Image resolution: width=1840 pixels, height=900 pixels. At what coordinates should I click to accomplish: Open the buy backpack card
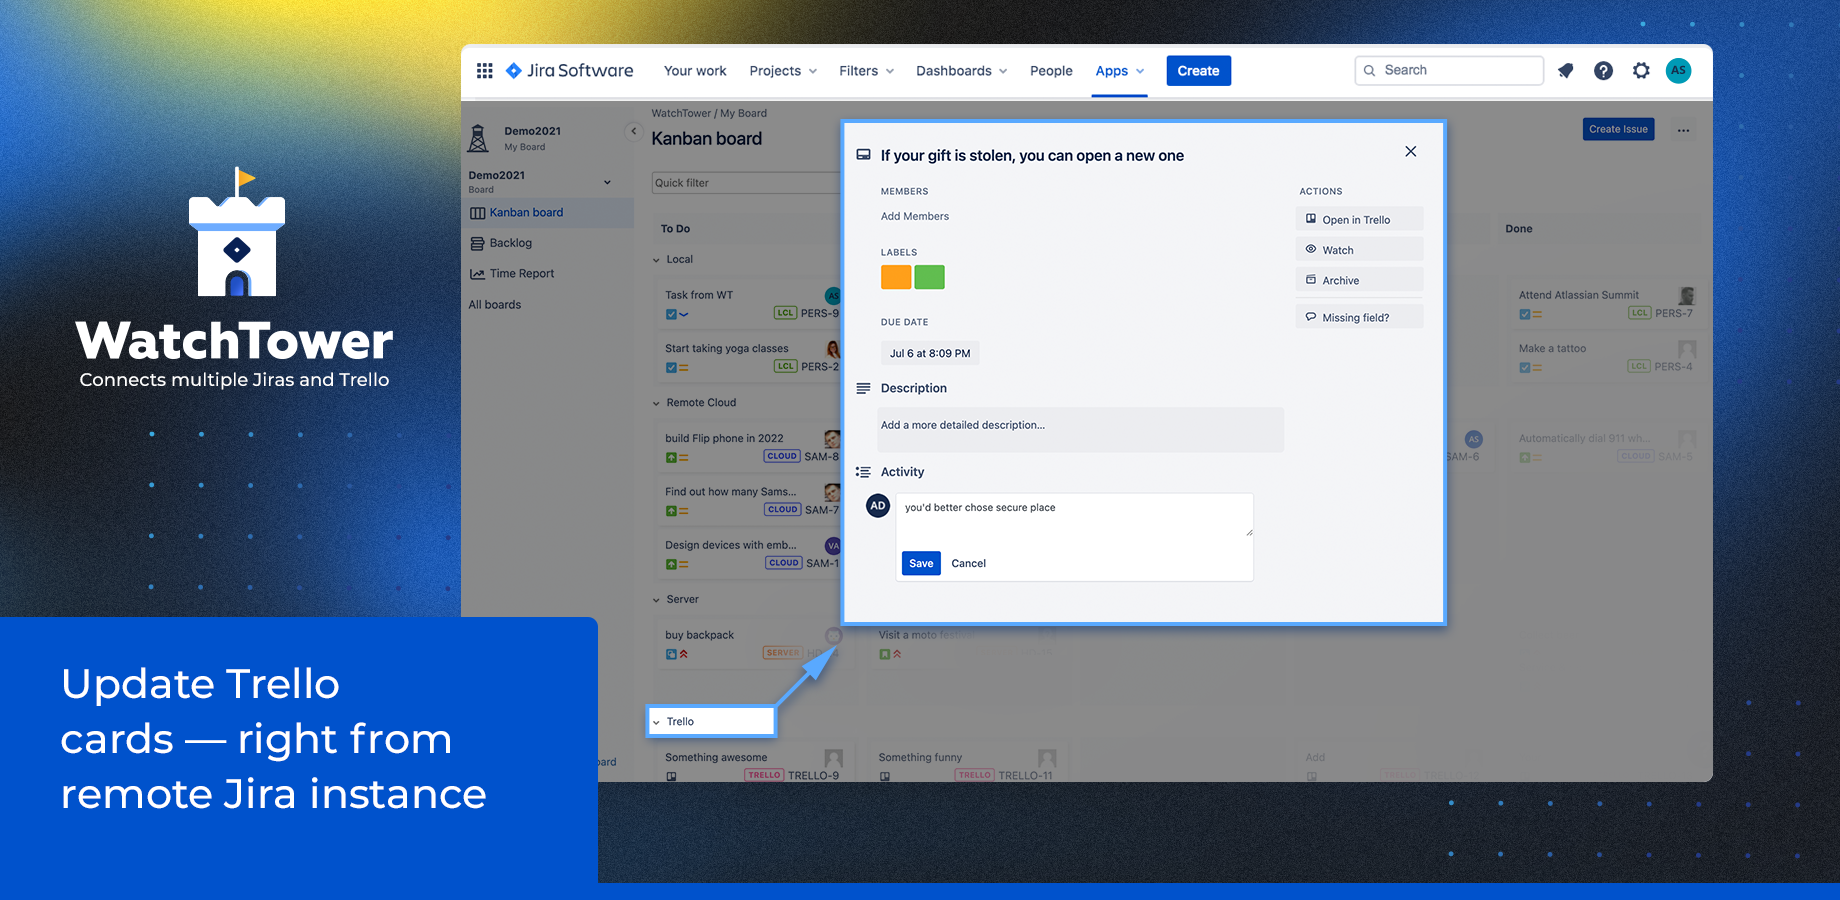(752, 644)
